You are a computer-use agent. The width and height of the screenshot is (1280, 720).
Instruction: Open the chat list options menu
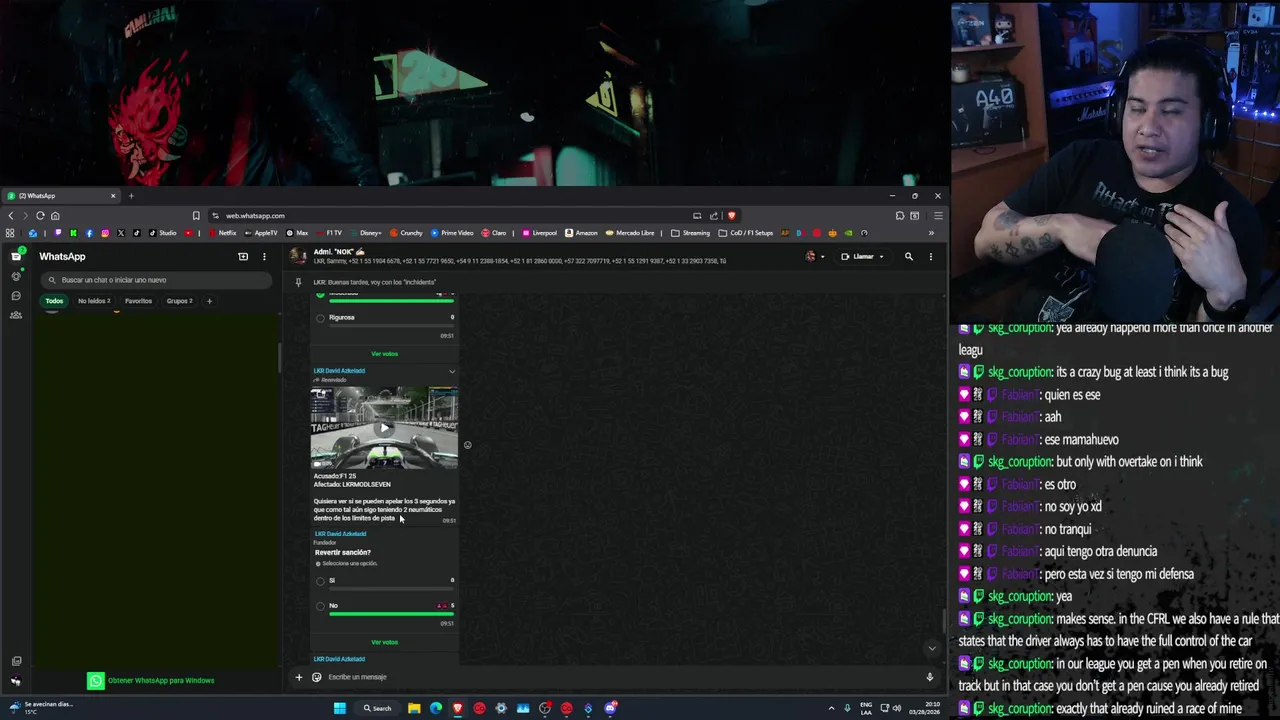pos(264,257)
